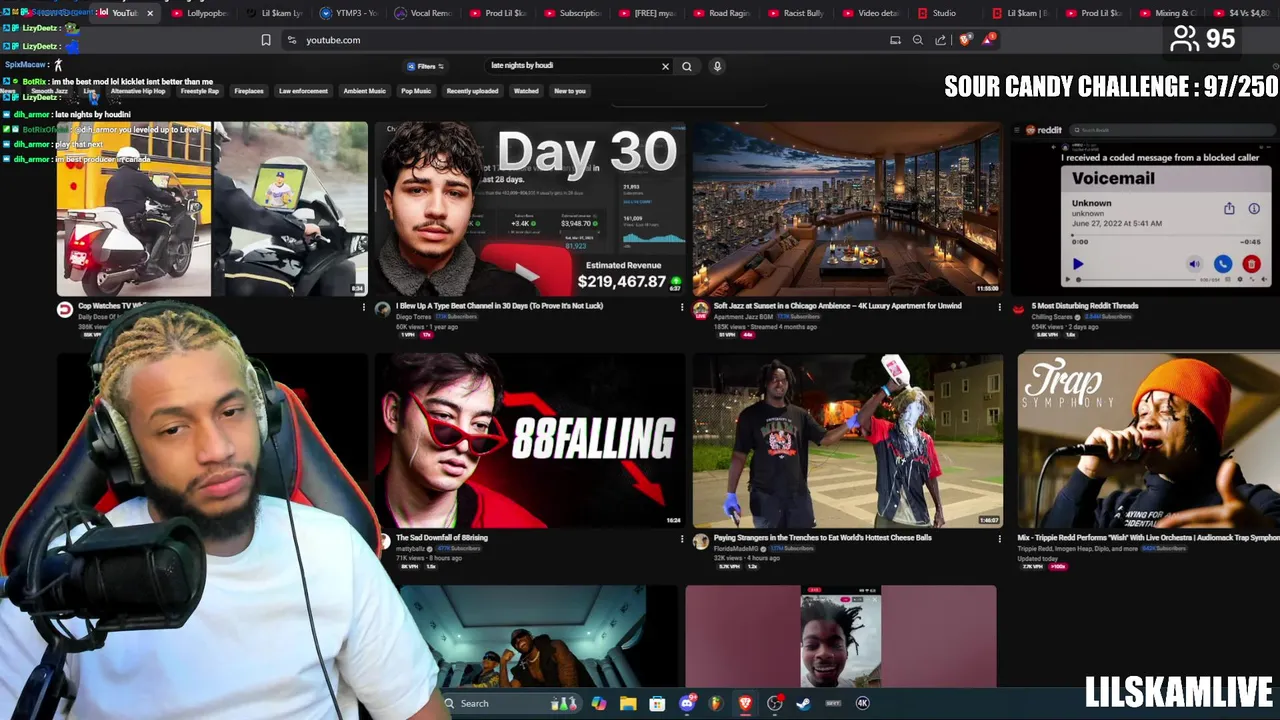
Task: Open the Chicago luxury apartment jazz thumbnail
Action: (x=847, y=209)
